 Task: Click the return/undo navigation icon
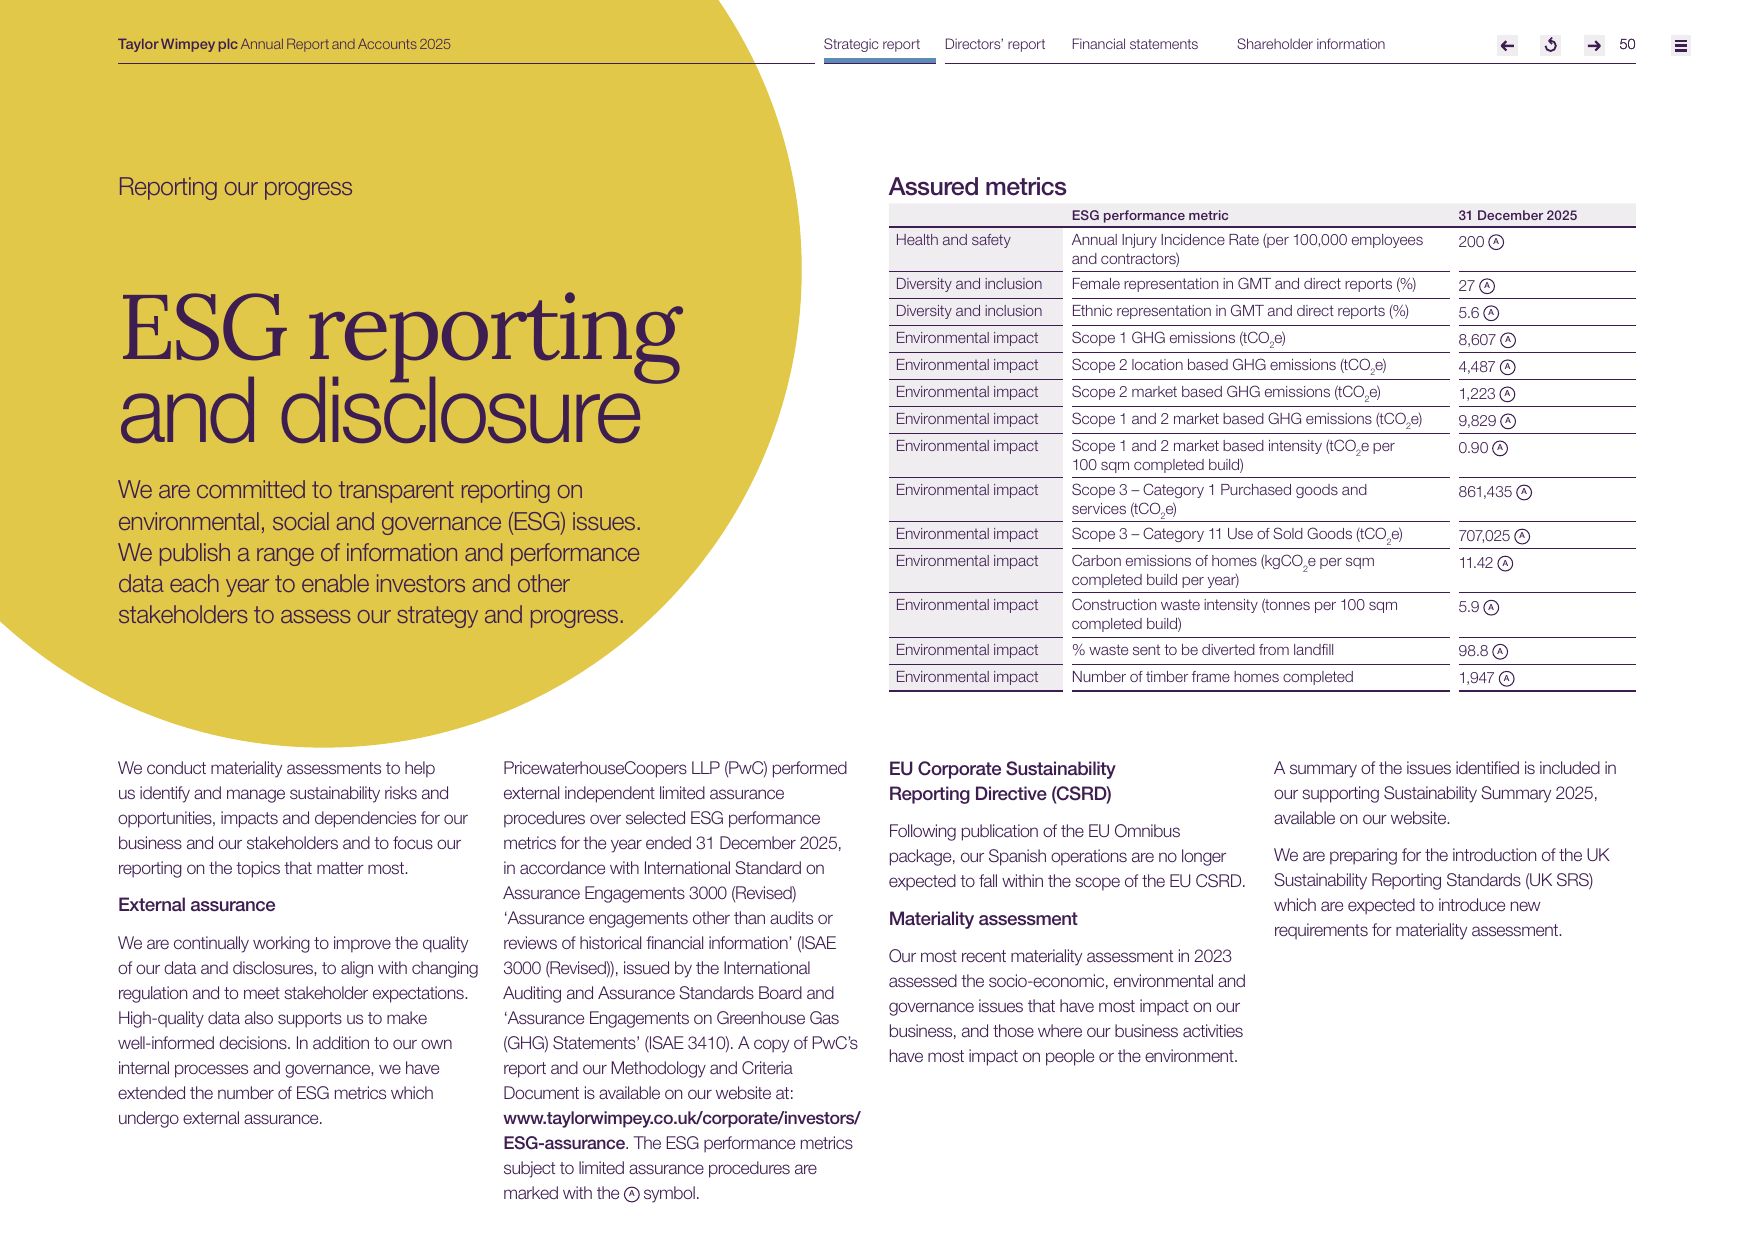tap(1551, 45)
